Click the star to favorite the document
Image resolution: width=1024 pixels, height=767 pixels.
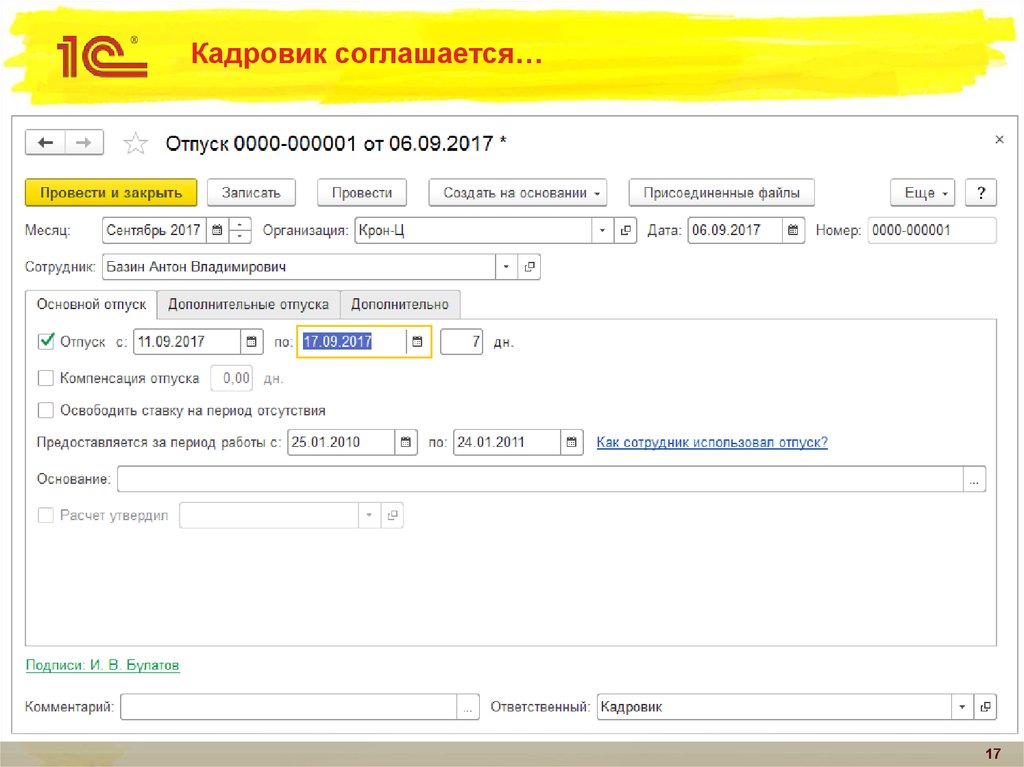point(135,142)
